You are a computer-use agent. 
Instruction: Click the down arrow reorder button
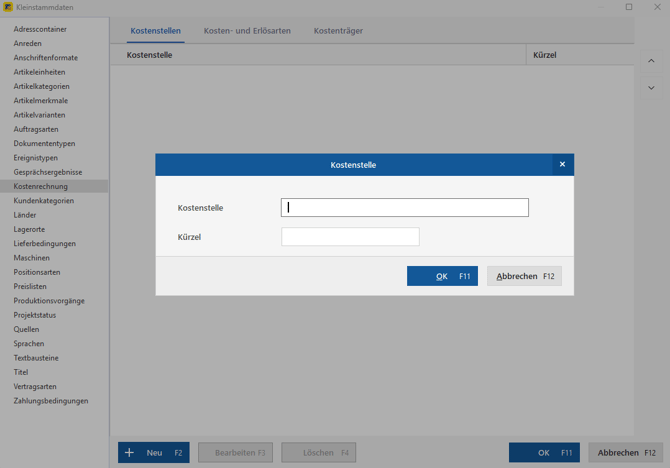click(x=651, y=88)
